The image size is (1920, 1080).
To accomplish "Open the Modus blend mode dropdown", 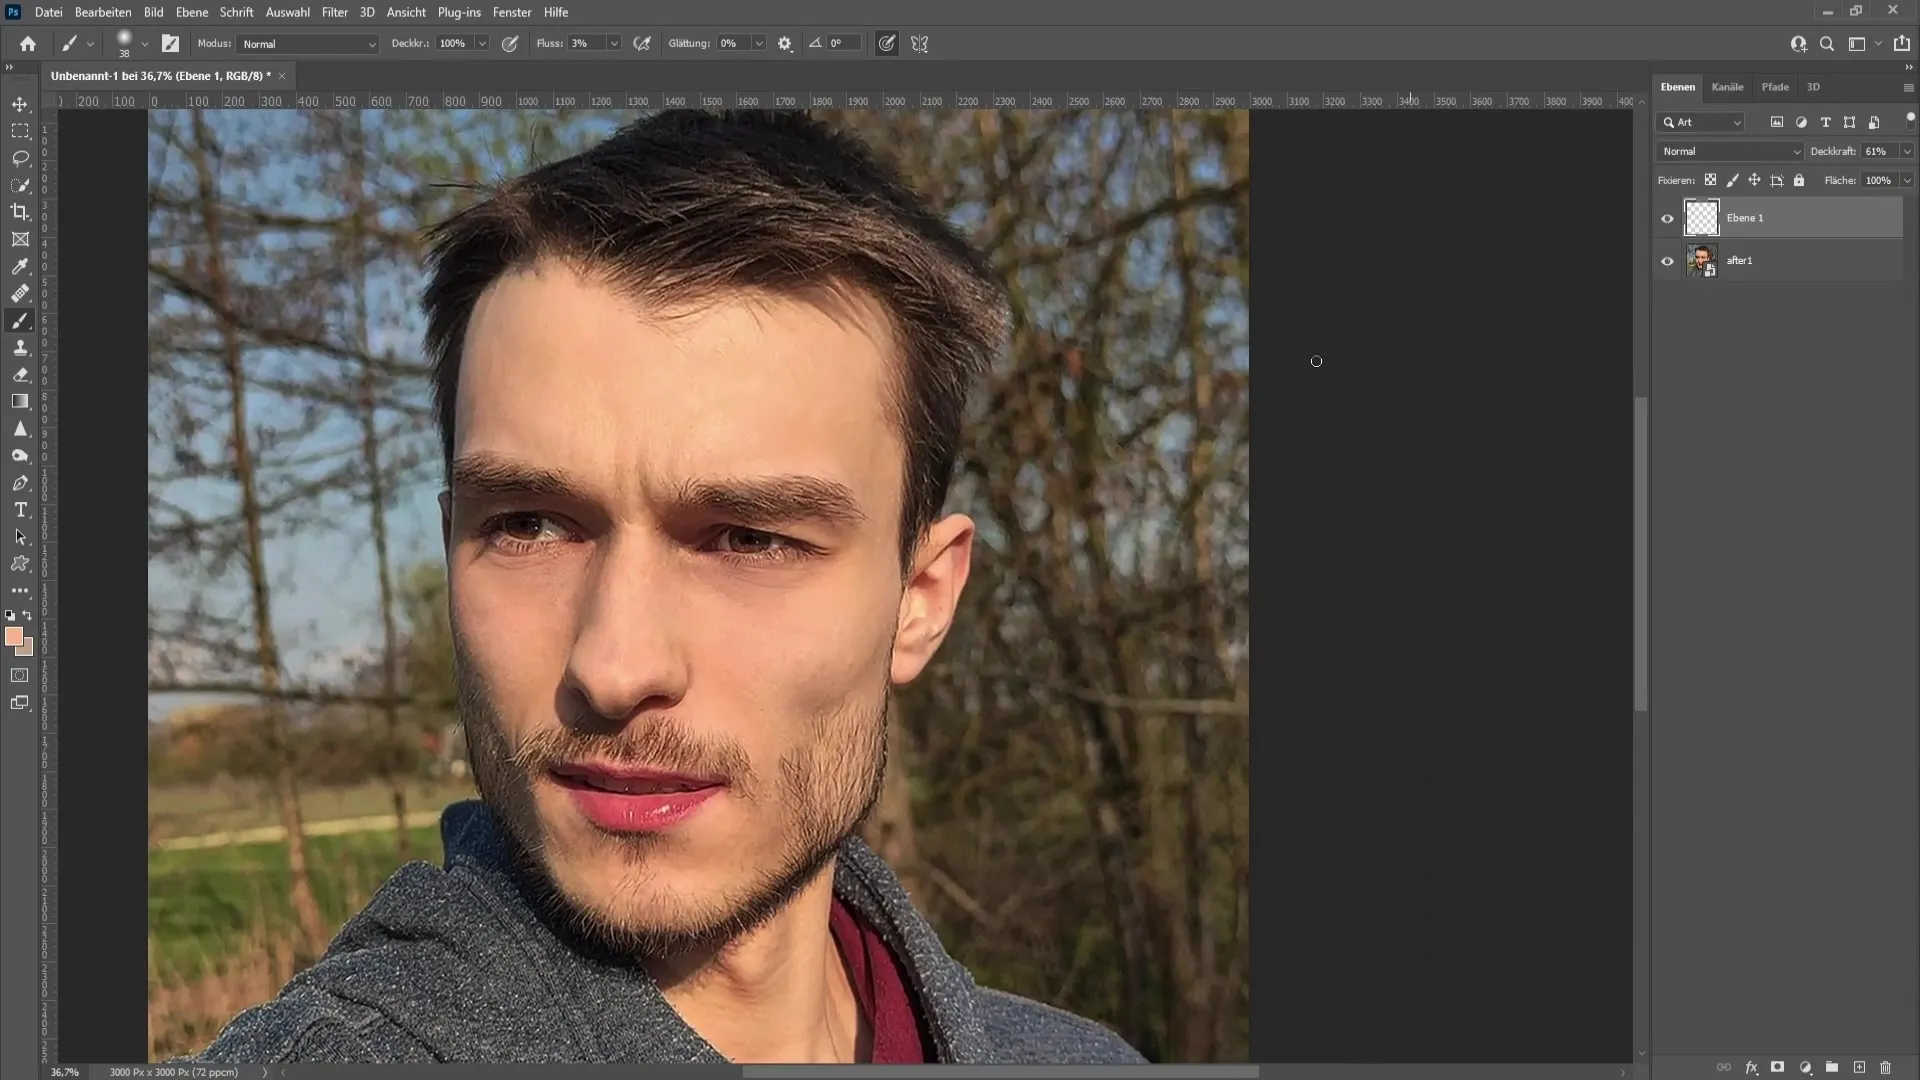I will point(308,44).
